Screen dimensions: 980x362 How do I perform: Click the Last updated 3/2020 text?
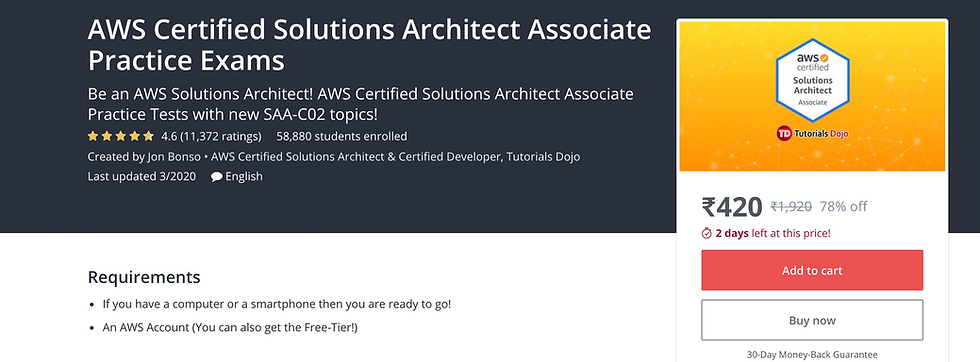pyautogui.click(x=142, y=176)
